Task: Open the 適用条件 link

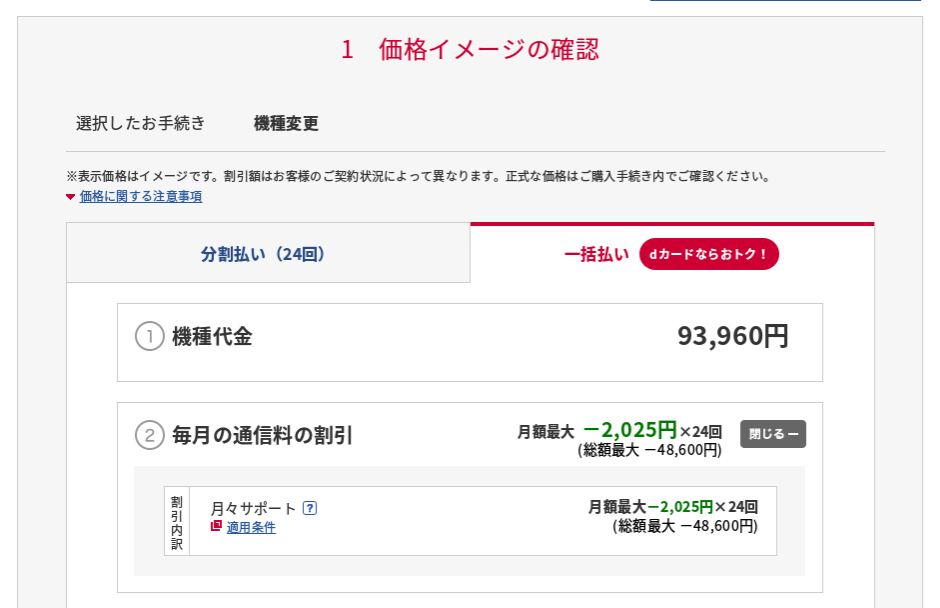Action: [251, 527]
